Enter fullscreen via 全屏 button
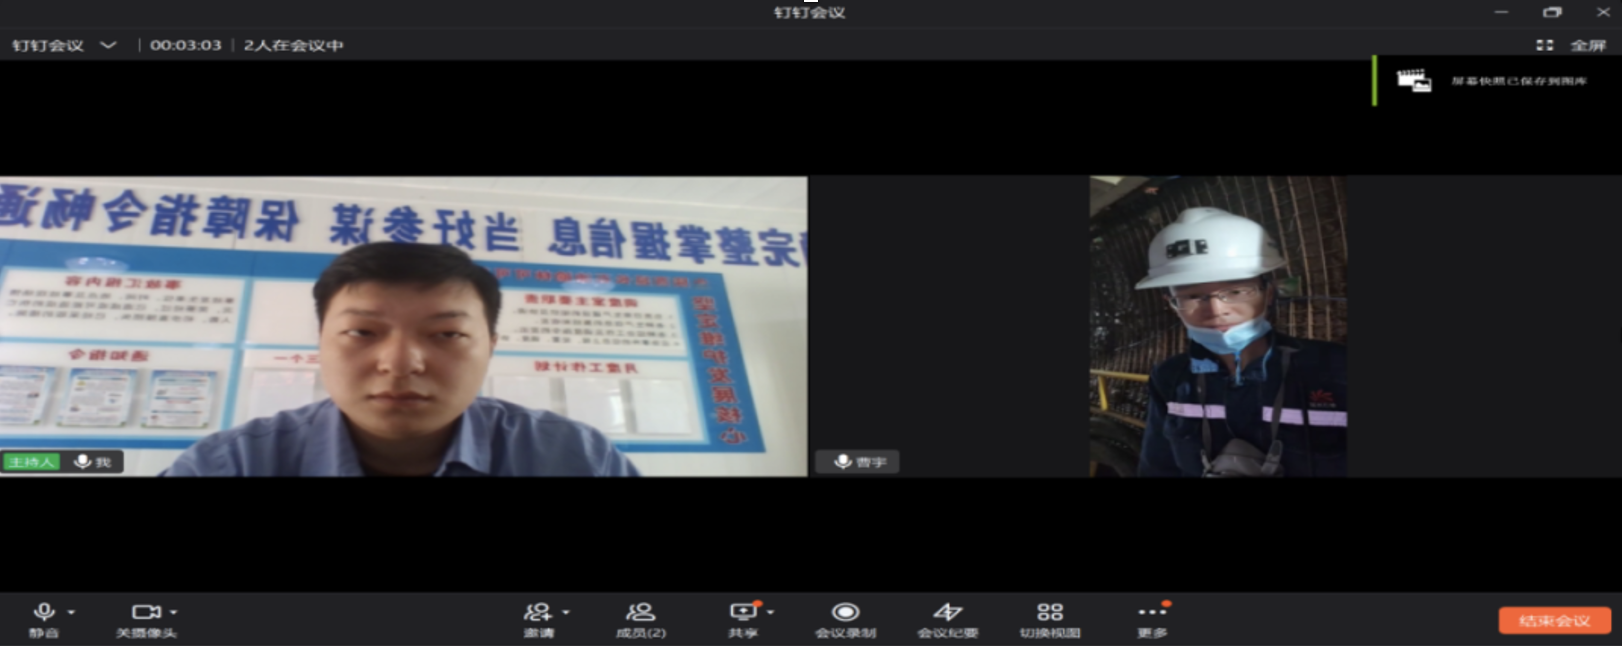Image resolution: width=1622 pixels, height=646 pixels. pyautogui.click(x=1574, y=45)
